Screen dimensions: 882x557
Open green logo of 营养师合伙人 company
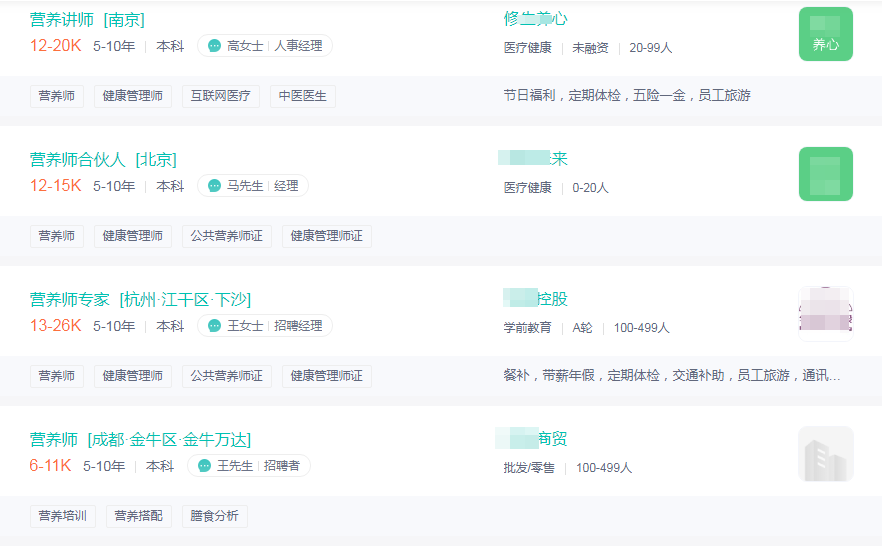point(826,174)
